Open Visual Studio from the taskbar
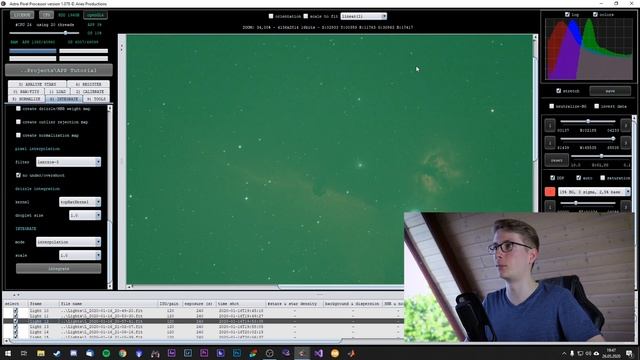 [318, 353]
